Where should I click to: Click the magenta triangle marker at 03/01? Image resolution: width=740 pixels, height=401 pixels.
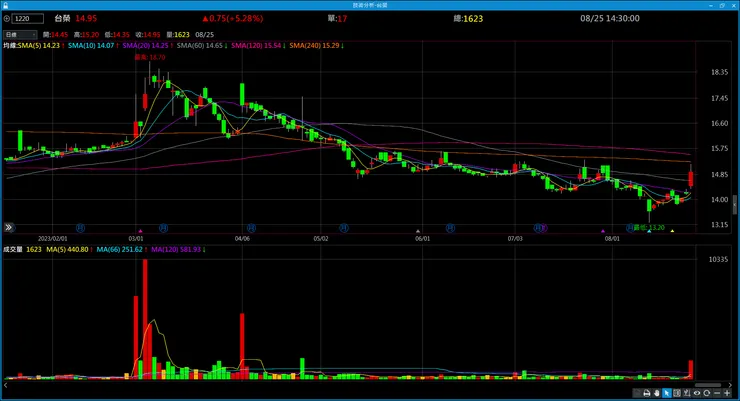point(140,231)
